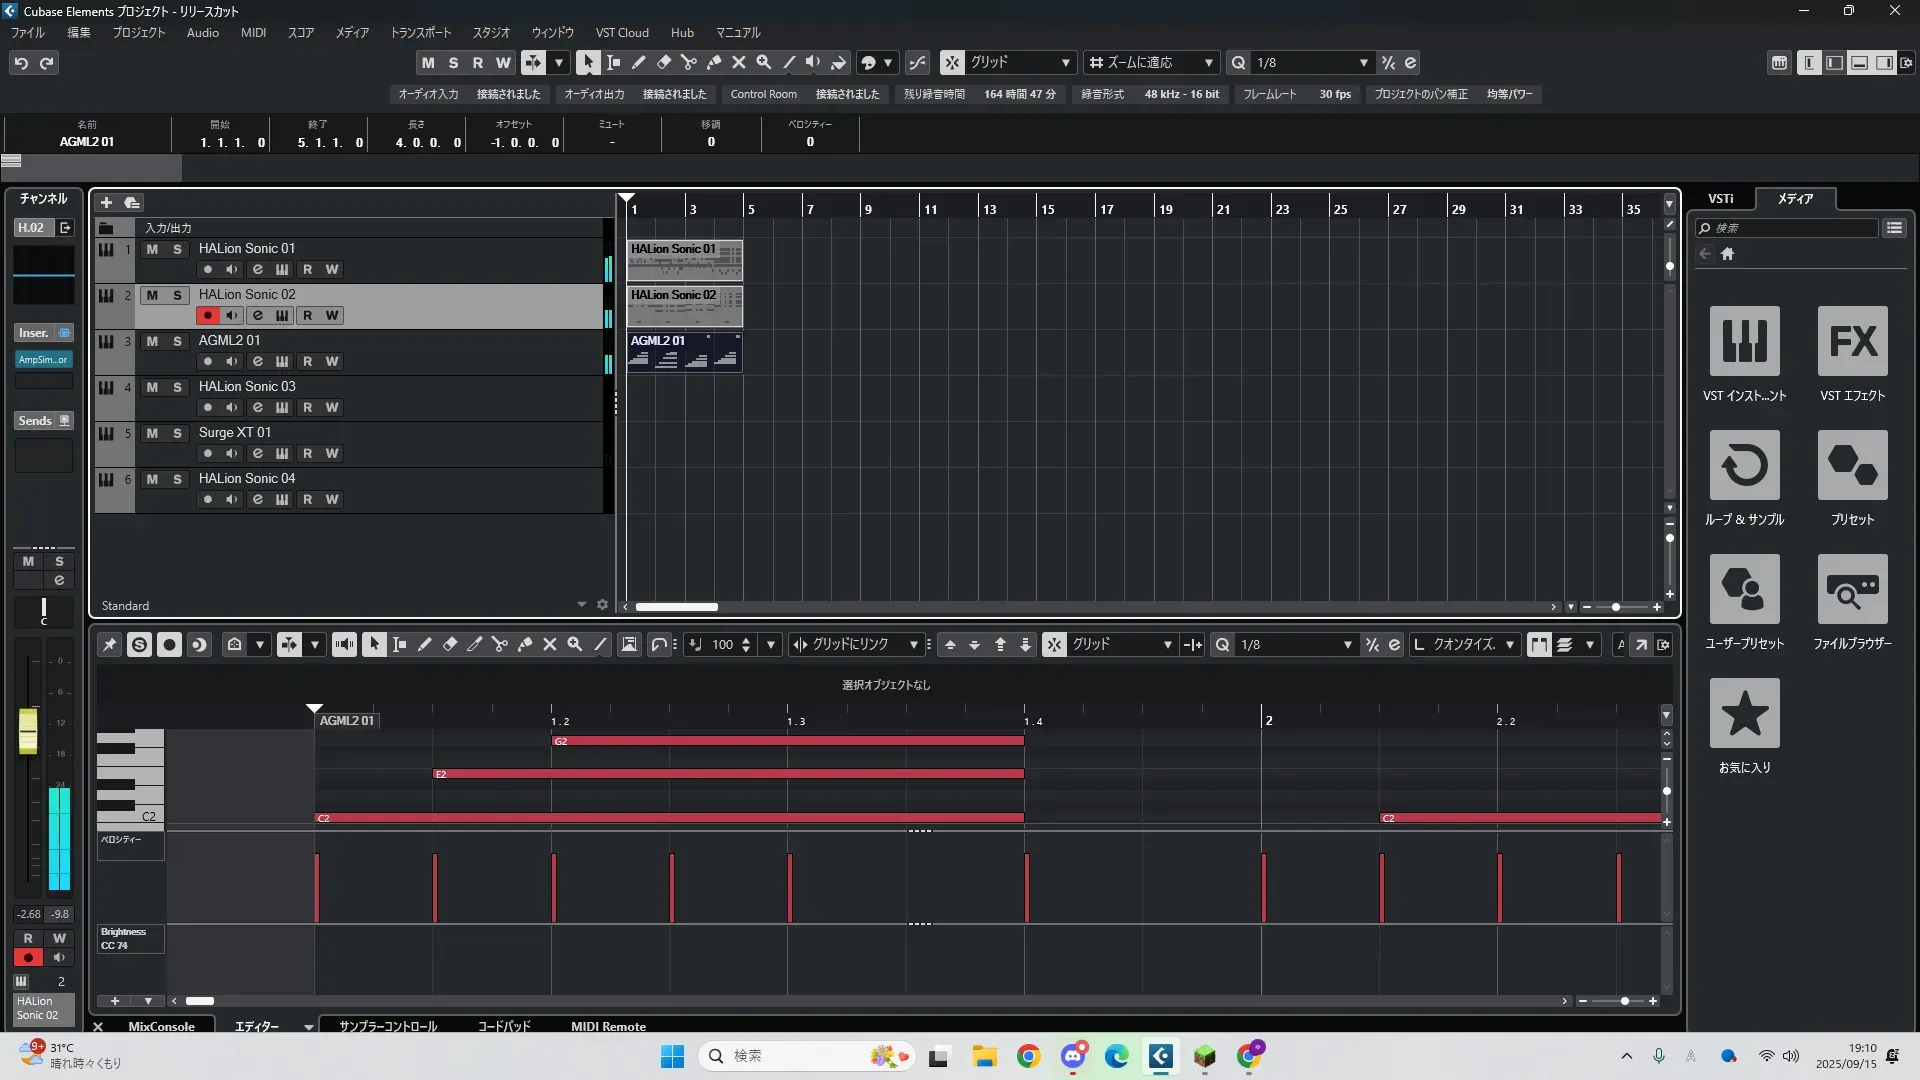This screenshot has height=1080, width=1920.
Task: Open the VST Instruments media tile
Action: (1744, 341)
